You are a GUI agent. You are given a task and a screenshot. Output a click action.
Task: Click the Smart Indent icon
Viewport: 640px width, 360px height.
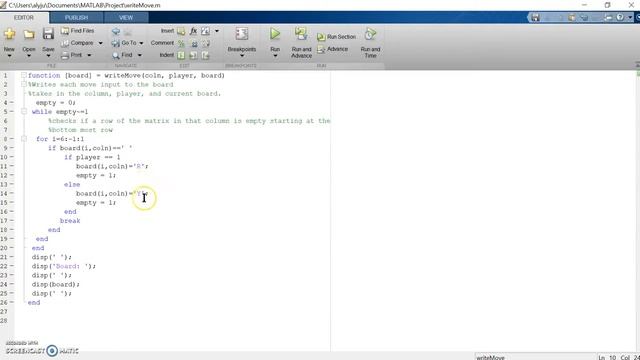click(181, 55)
